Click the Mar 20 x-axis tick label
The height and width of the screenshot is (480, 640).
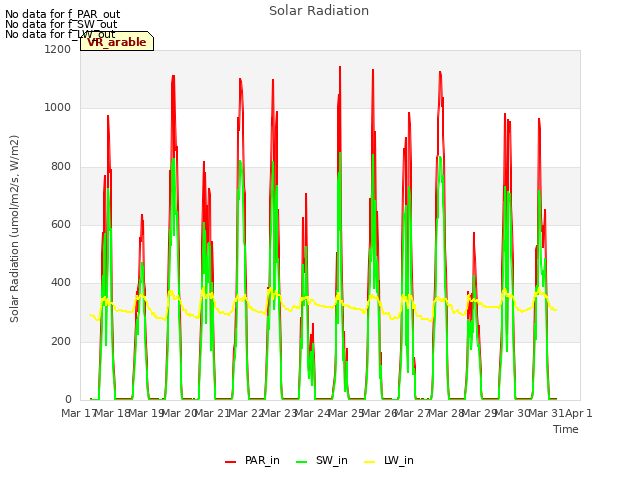(x=180, y=413)
